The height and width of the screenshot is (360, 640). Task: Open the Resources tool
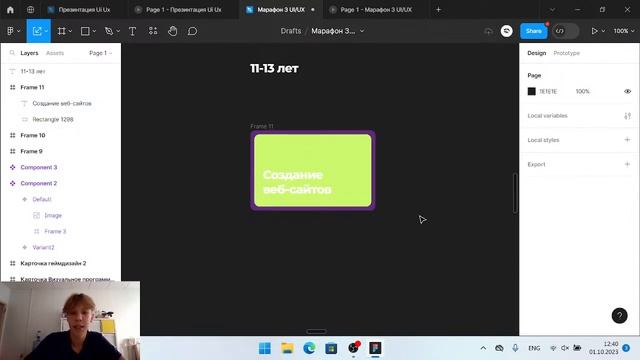pos(153,31)
